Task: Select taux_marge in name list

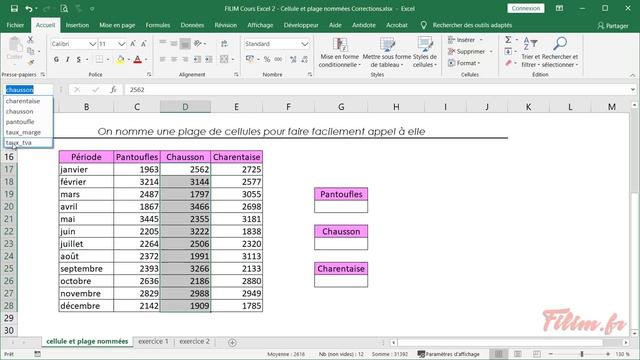Action: (28, 132)
